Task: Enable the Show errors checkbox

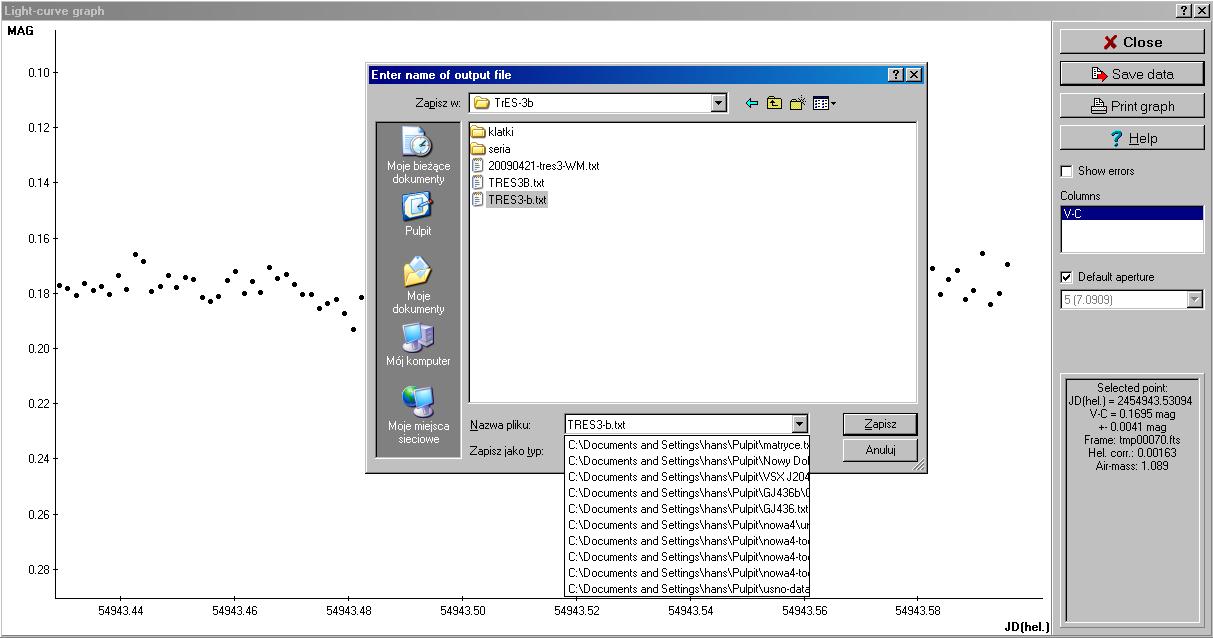Action: 1067,171
